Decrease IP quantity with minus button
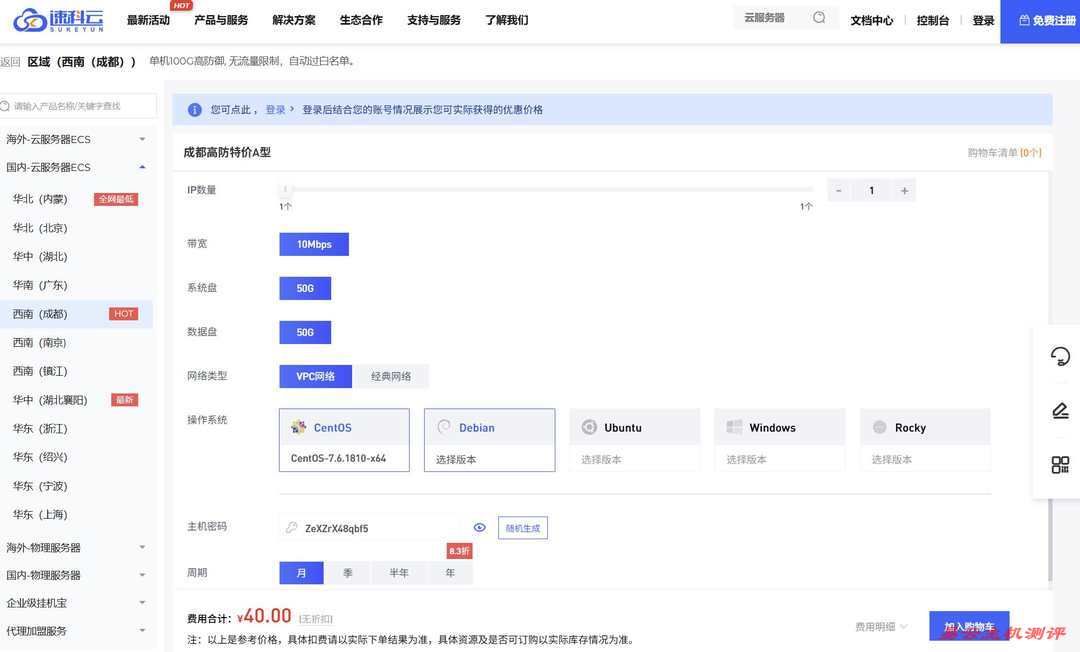 (x=839, y=190)
